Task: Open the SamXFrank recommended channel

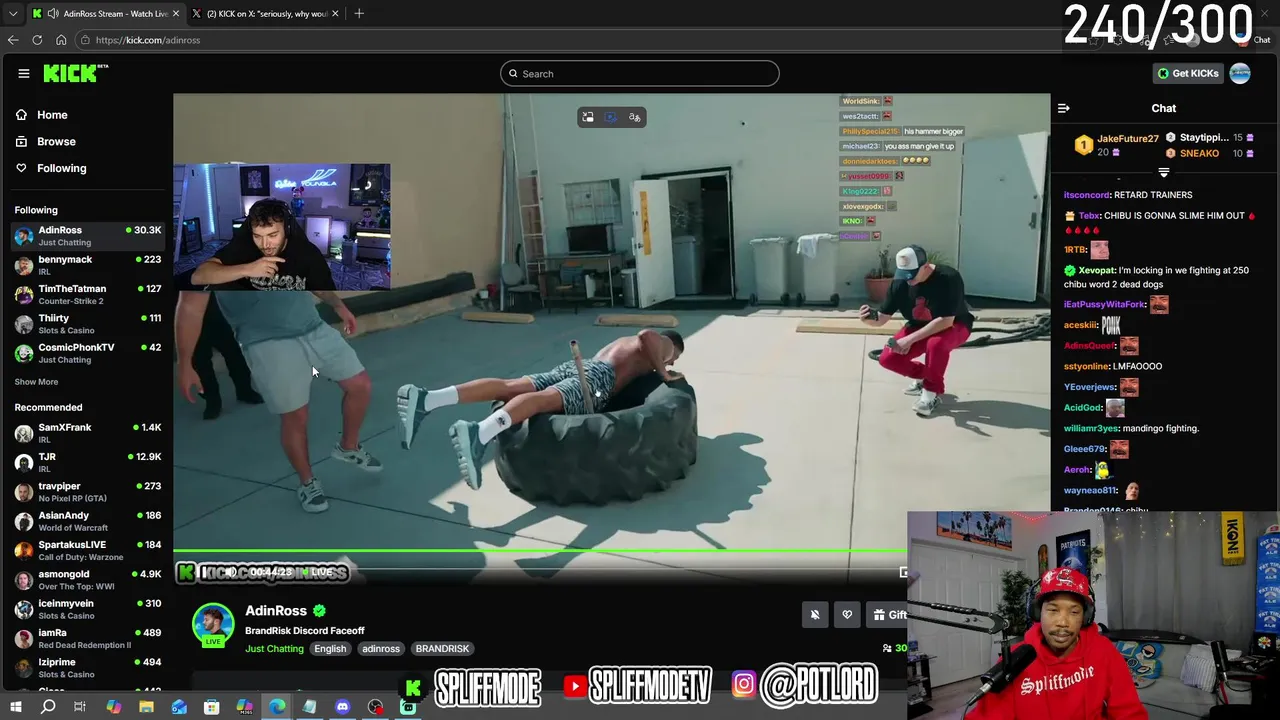Action: click(87, 433)
